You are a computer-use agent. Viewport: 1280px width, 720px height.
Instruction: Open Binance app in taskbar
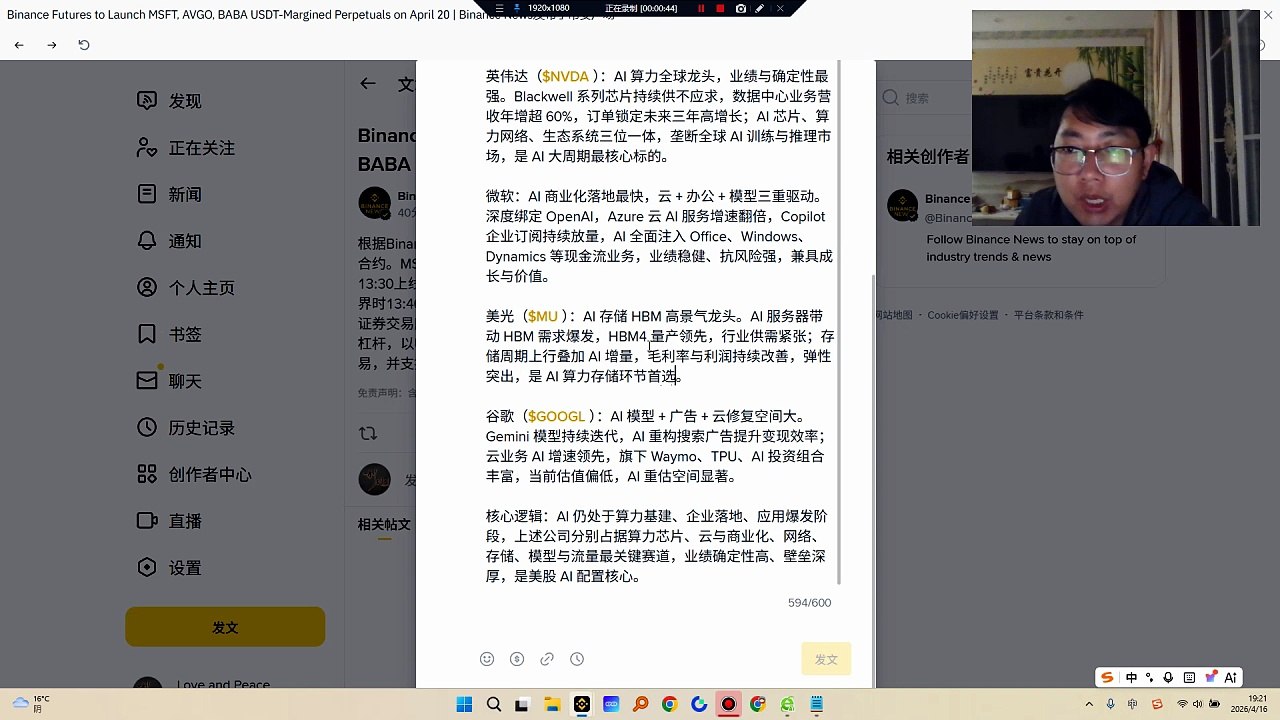[x=582, y=705]
